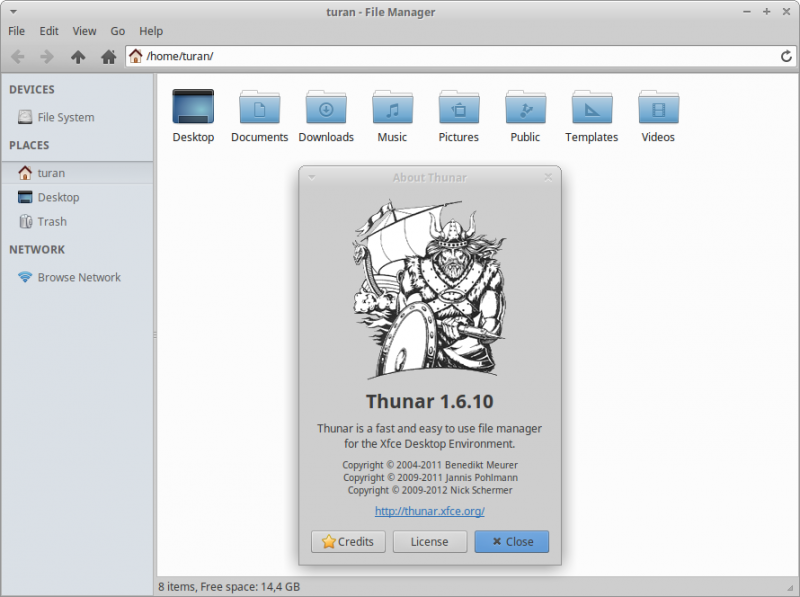Open window menu arrow of File Manager title bar

(x=13, y=11)
